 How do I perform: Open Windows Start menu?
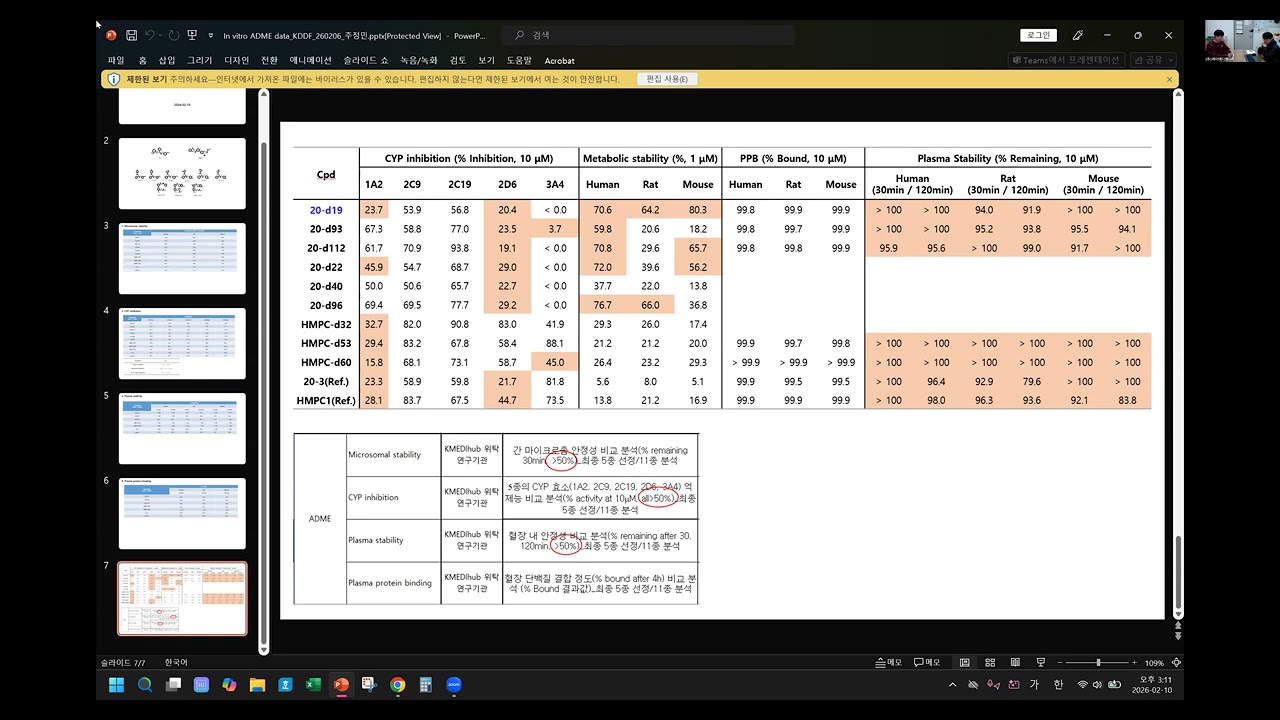coord(116,685)
